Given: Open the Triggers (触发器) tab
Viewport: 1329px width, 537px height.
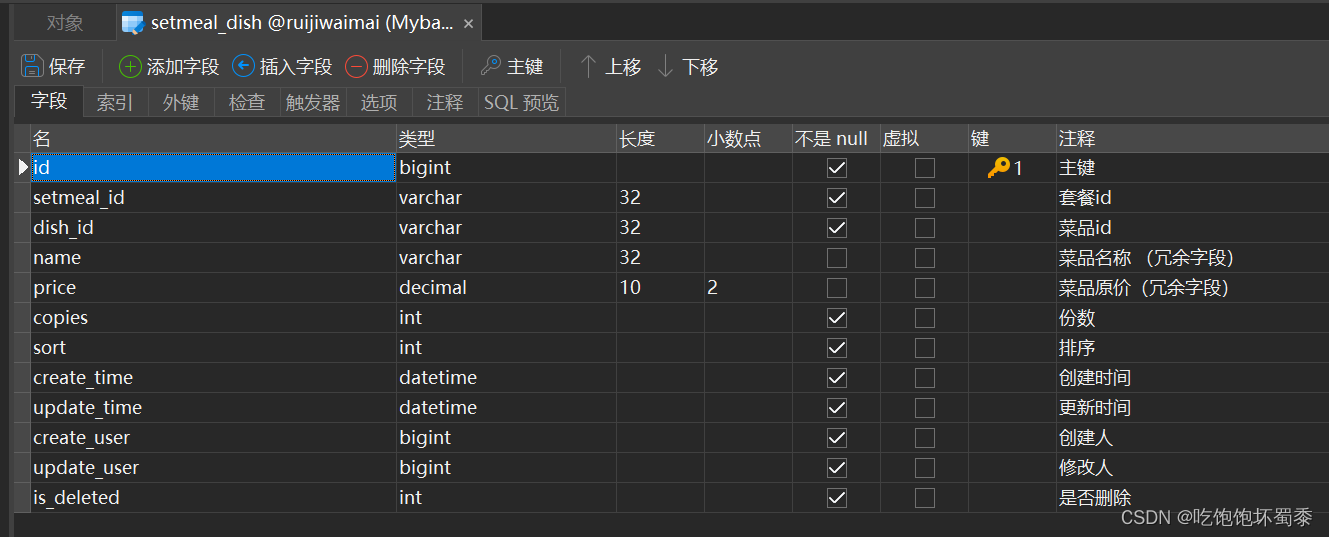Looking at the screenshot, I should click(313, 102).
